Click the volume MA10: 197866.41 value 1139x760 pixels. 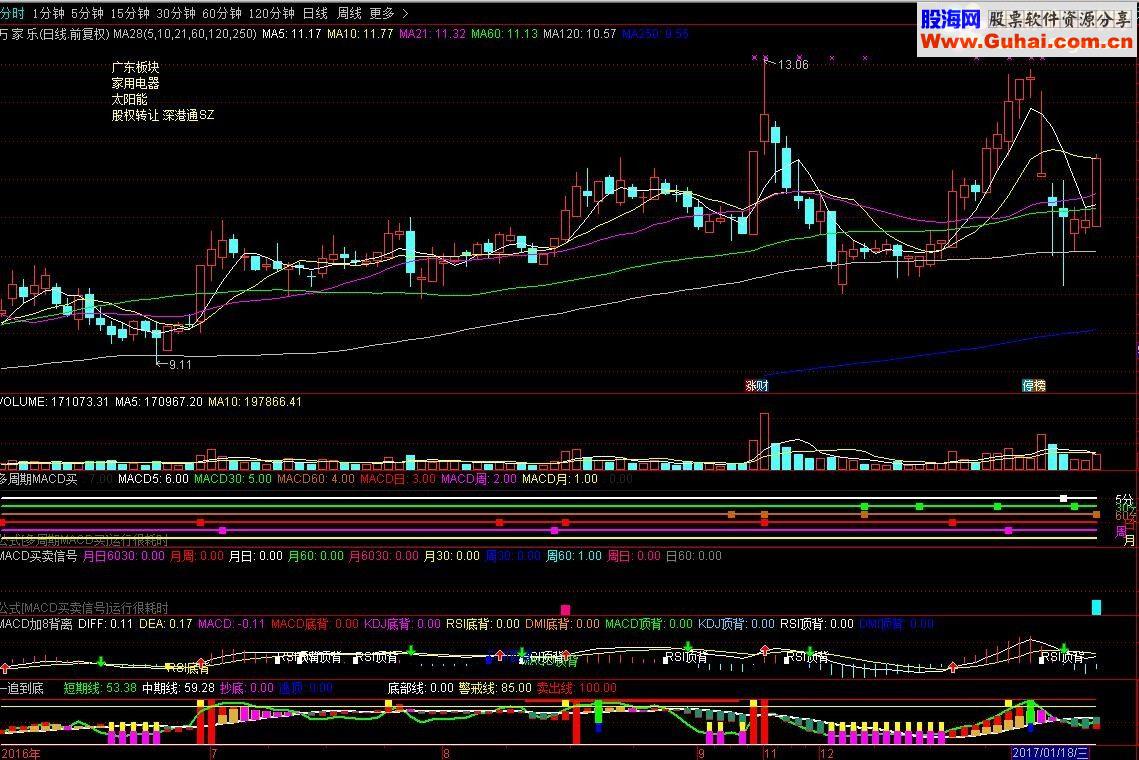[254, 402]
